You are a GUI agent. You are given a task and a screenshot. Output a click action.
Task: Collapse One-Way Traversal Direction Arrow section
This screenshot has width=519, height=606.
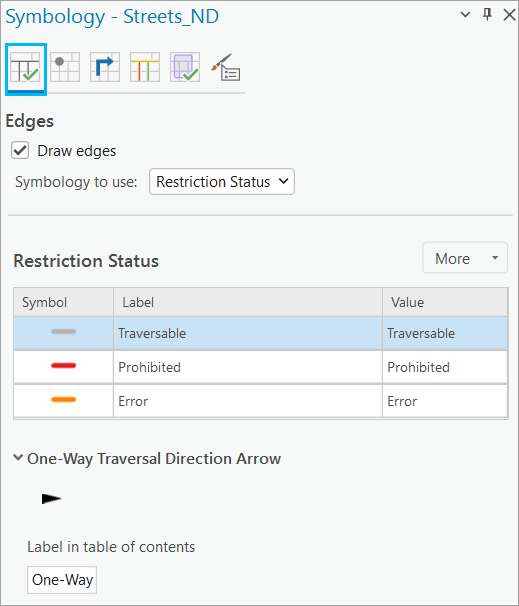click(x=18, y=458)
